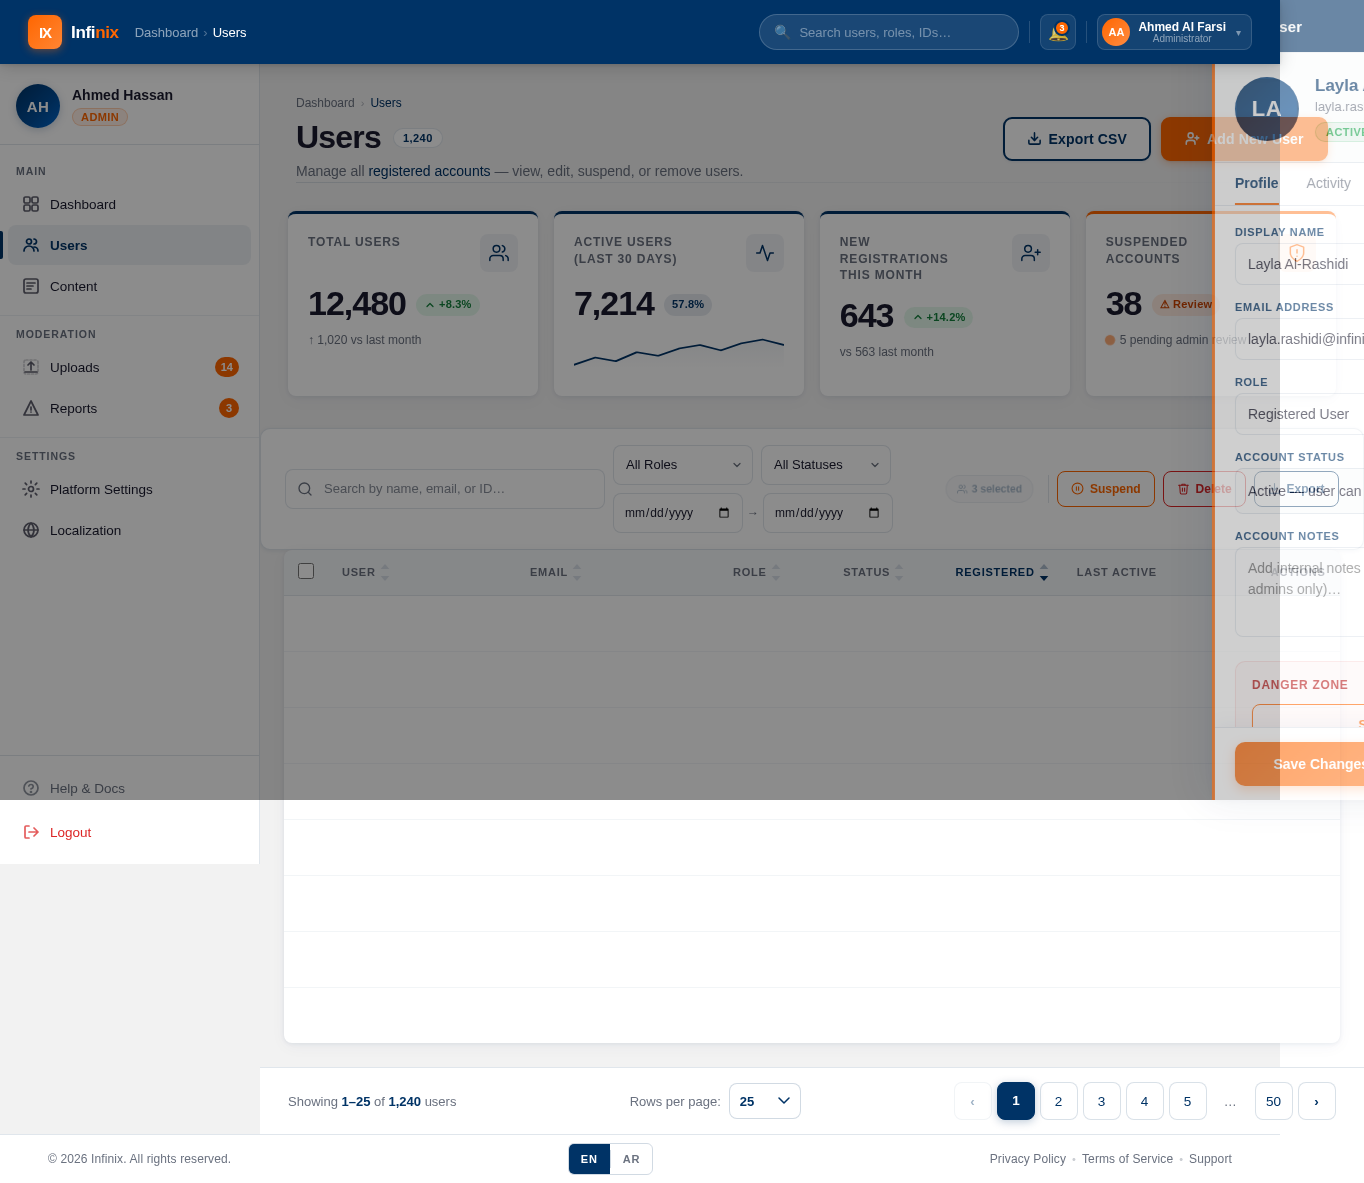Open the All Roles dropdown
The height and width of the screenshot is (1183, 1364).
[682, 465]
